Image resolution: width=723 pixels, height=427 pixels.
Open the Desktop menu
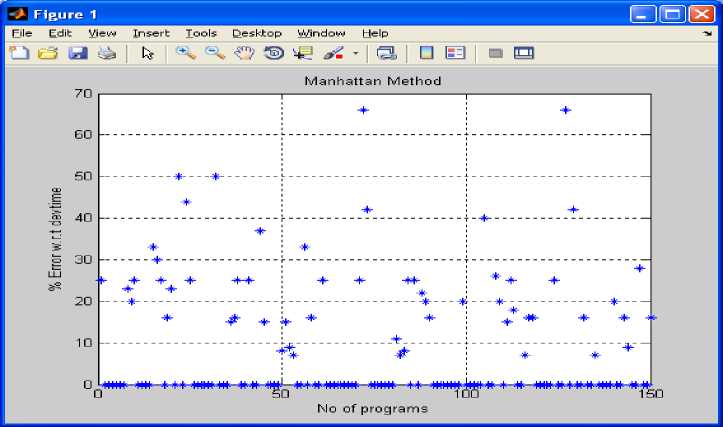tap(257, 33)
